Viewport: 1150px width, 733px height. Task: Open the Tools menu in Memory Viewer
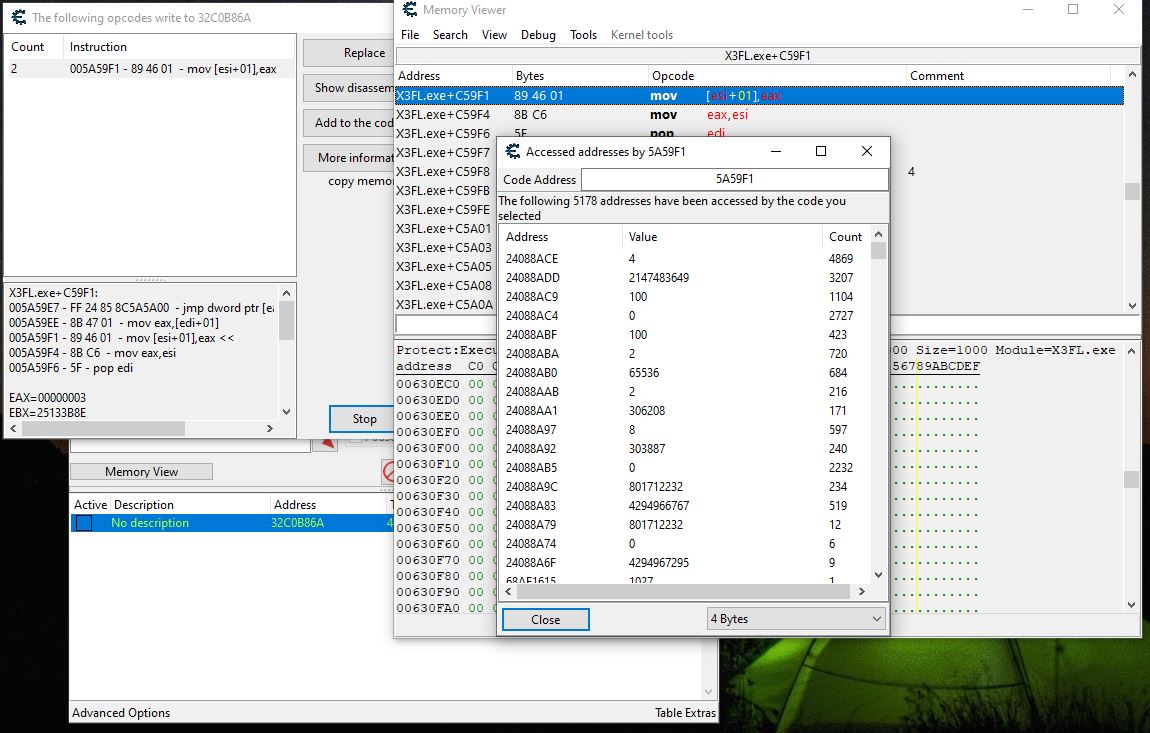pos(583,35)
